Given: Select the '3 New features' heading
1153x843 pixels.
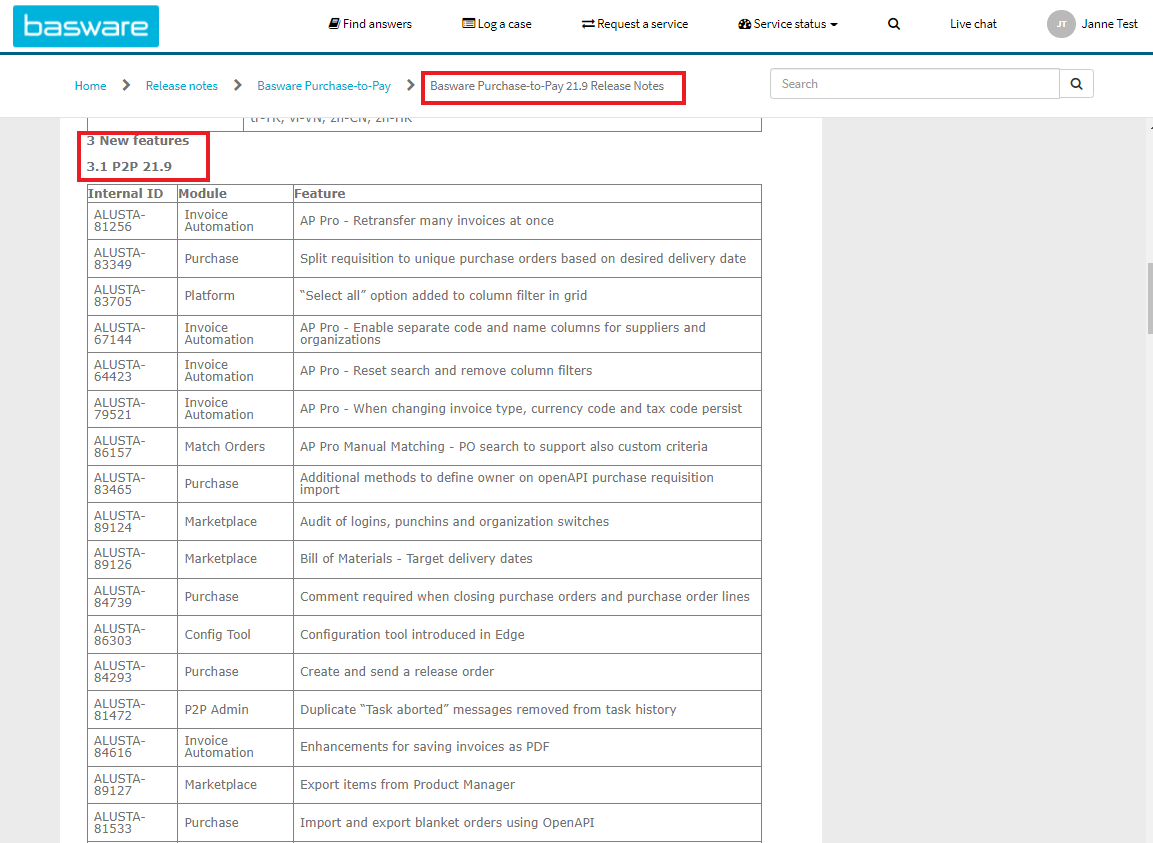Looking at the screenshot, I should coord(138,140).
